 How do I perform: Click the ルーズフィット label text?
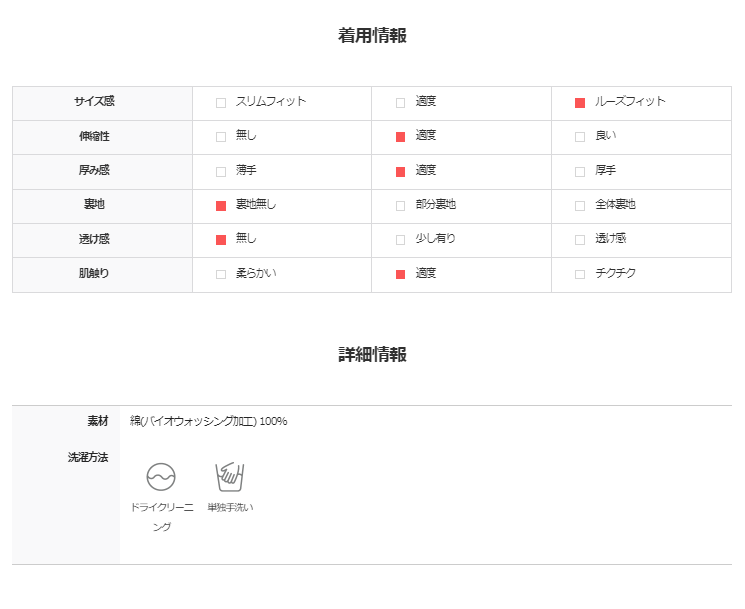(x=630, y=101)
